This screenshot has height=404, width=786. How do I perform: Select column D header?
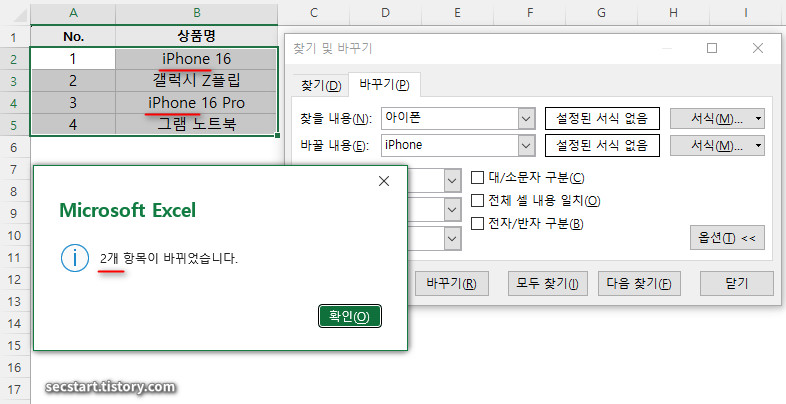pyautogui.click(x=385, y=14)
